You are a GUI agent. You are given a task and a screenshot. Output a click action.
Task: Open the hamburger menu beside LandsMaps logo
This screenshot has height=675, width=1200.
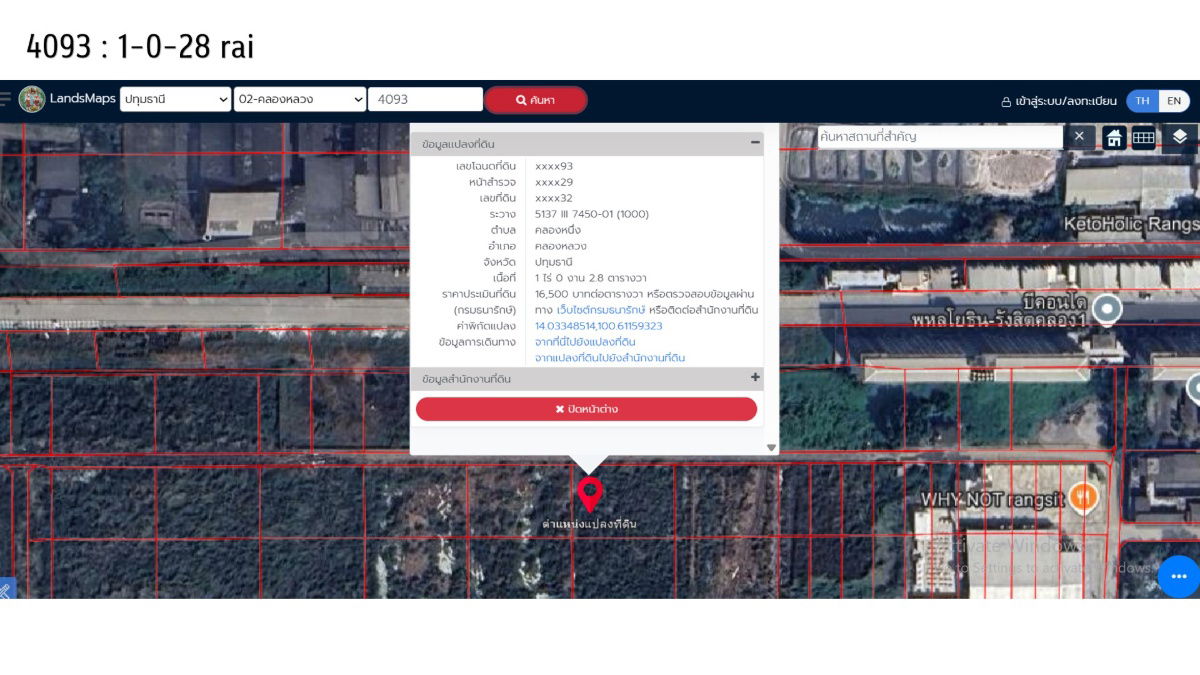tap(6, 99)
